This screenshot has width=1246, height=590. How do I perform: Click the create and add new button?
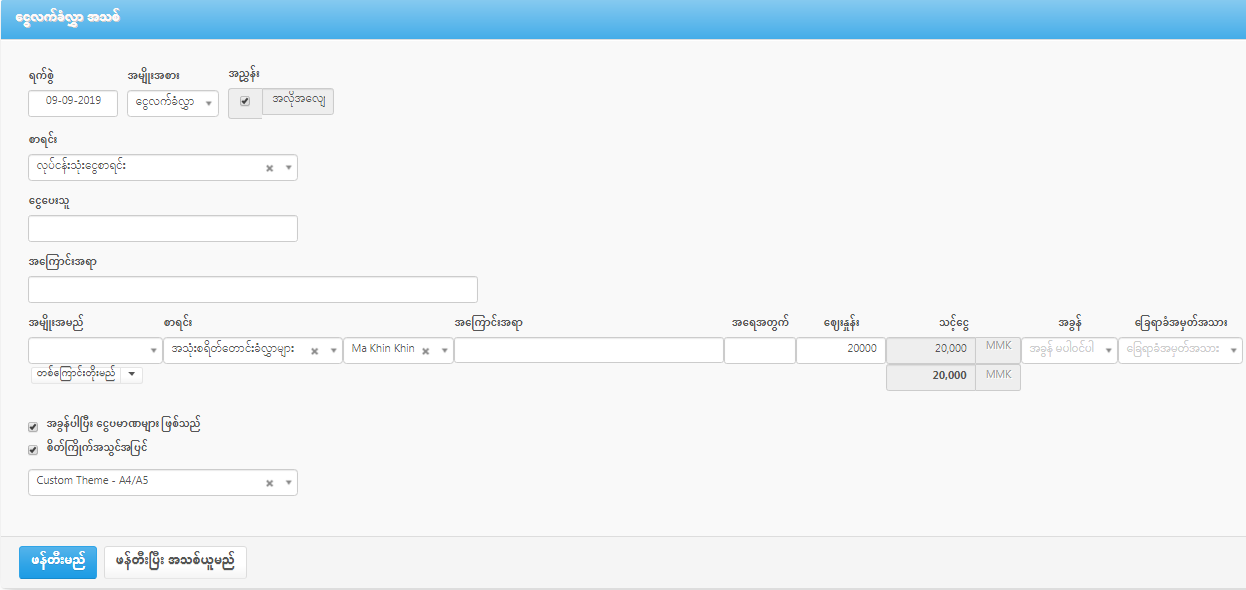click(175, 562)
